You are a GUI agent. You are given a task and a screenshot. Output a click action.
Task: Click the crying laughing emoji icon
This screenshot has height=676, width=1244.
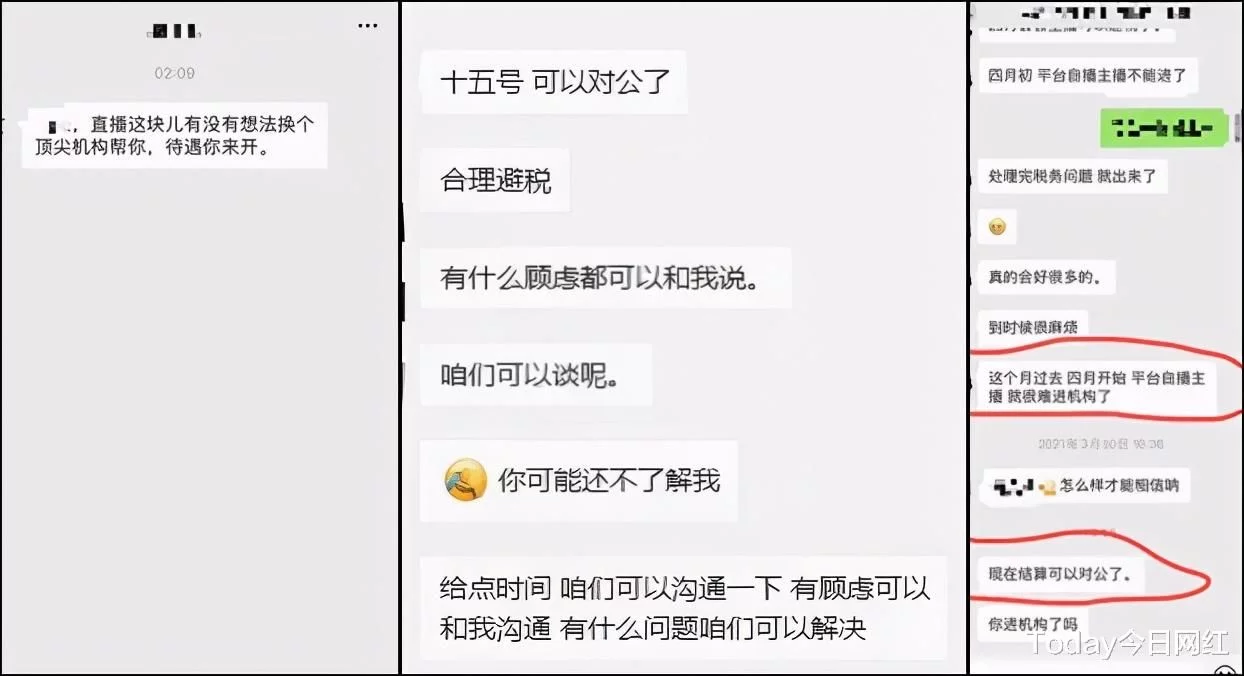point(465,481)
